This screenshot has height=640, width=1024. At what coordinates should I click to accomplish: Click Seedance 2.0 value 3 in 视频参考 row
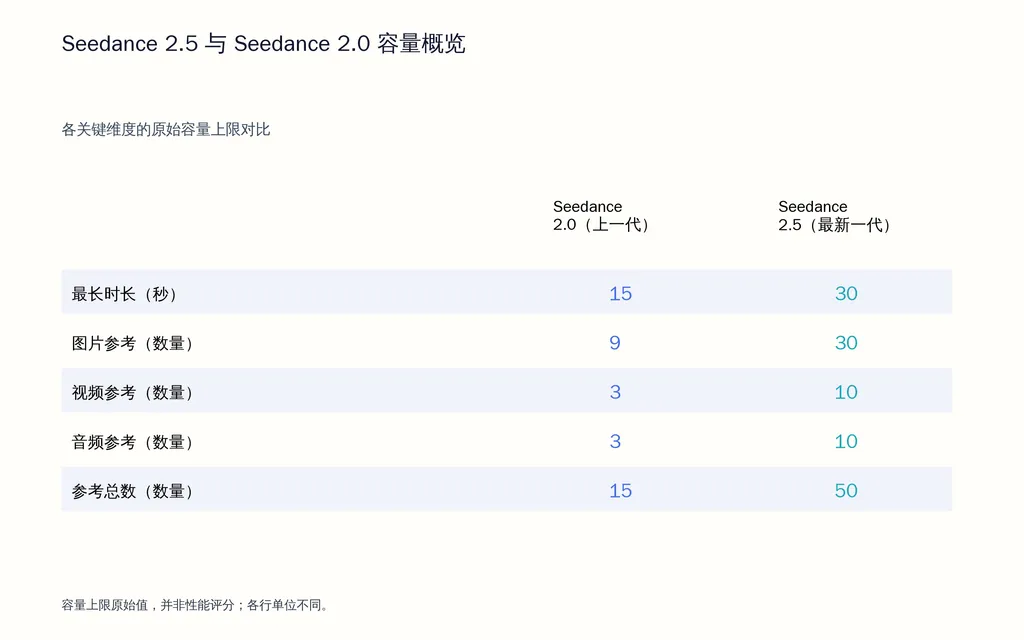[615, 392]
